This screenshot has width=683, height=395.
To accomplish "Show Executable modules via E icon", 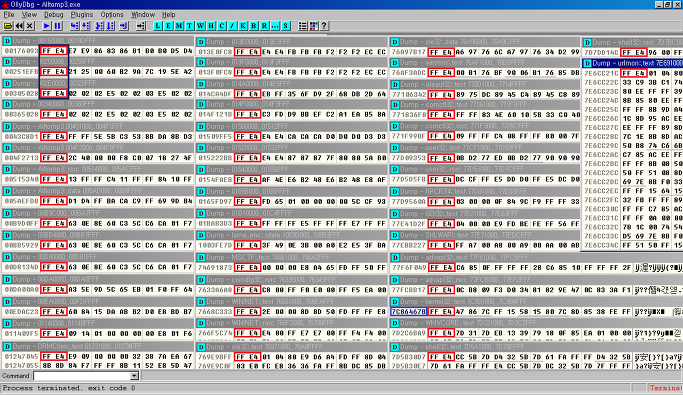I will [168, 26].
